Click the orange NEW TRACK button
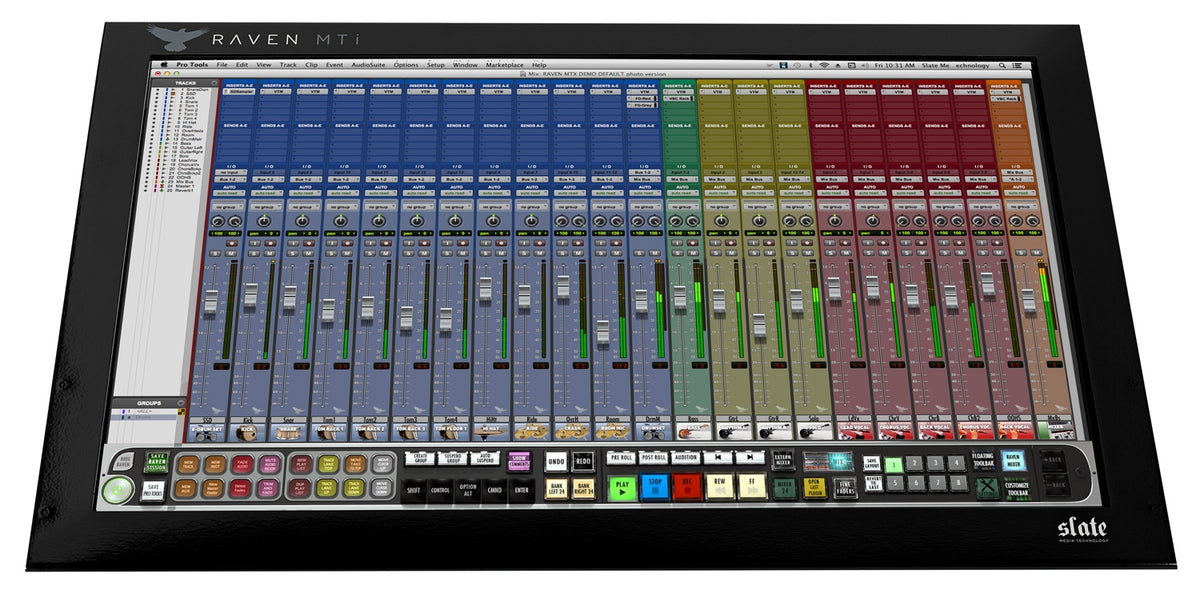The width and height of the screenshot is (1200, 594). pos(188,464)
